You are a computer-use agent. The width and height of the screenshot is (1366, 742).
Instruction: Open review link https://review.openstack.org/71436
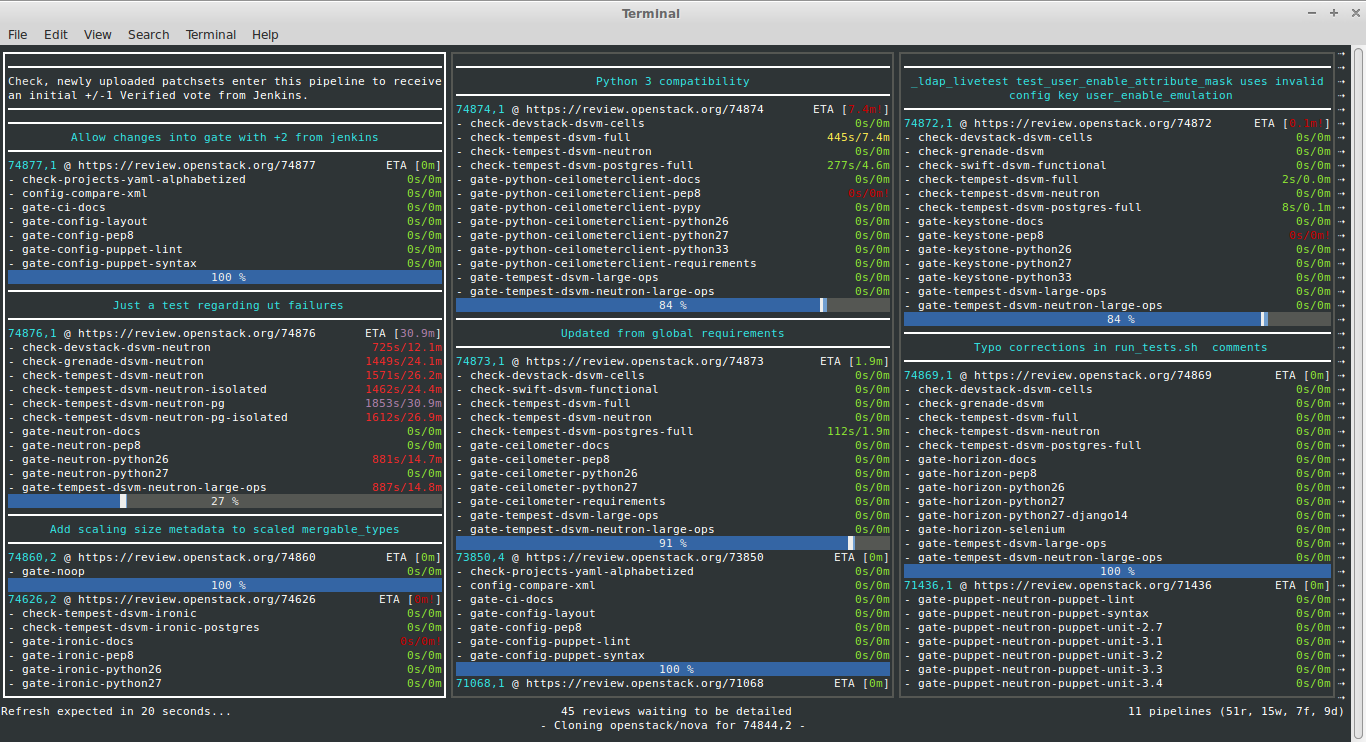1093,585
